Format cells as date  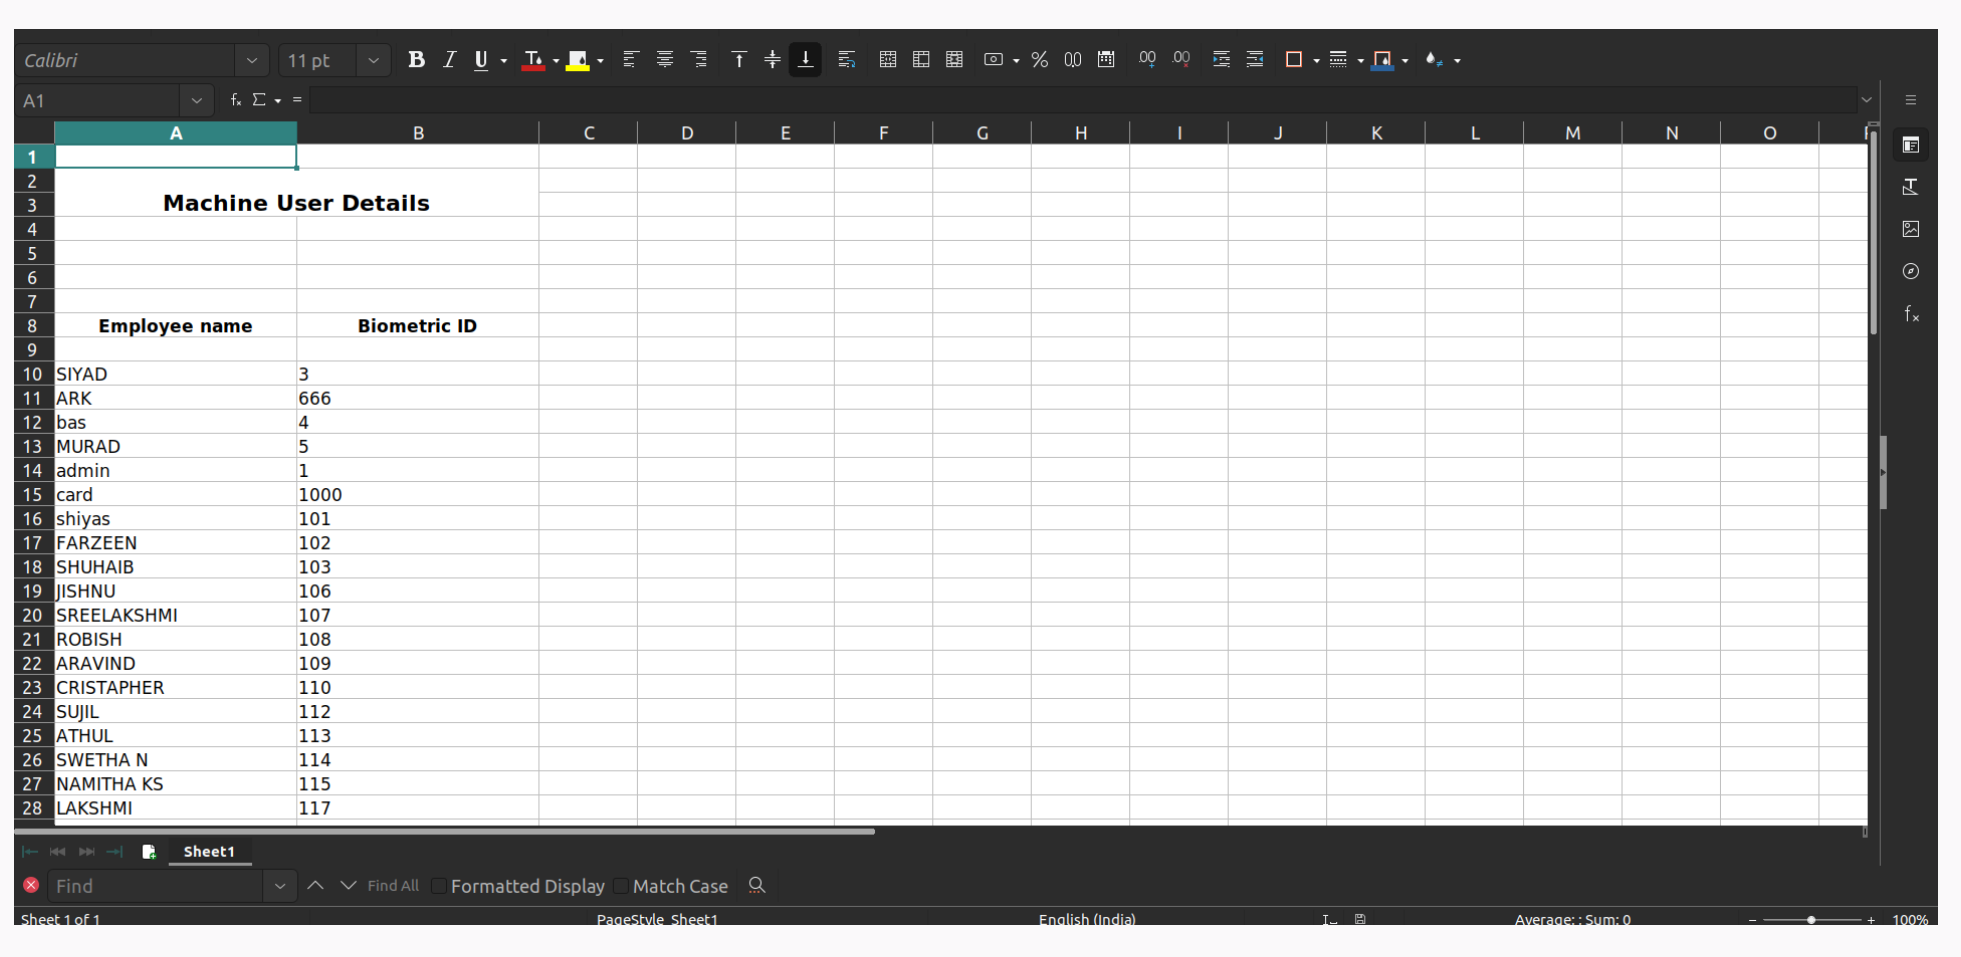pyautogui.click(x=1106, y=60)
